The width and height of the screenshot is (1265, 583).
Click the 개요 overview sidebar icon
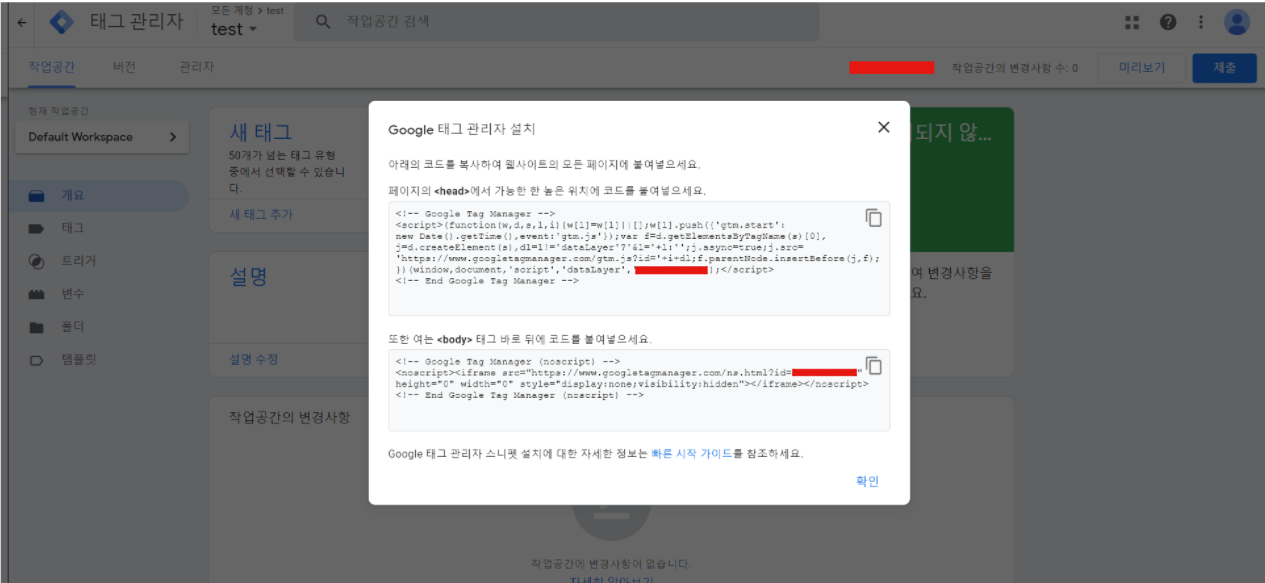pyautogui.click(x=37, y=196)
